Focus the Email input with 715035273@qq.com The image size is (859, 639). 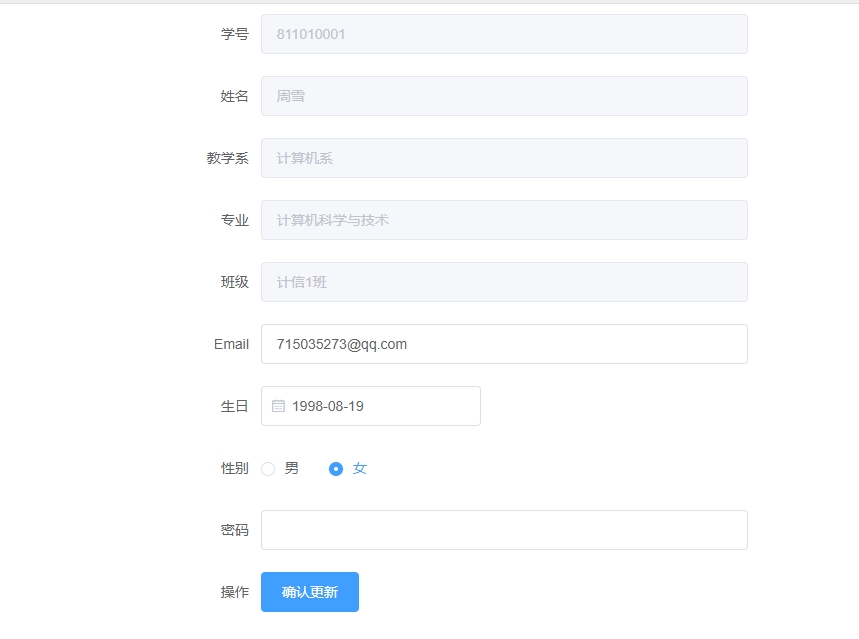coord(504,344)
